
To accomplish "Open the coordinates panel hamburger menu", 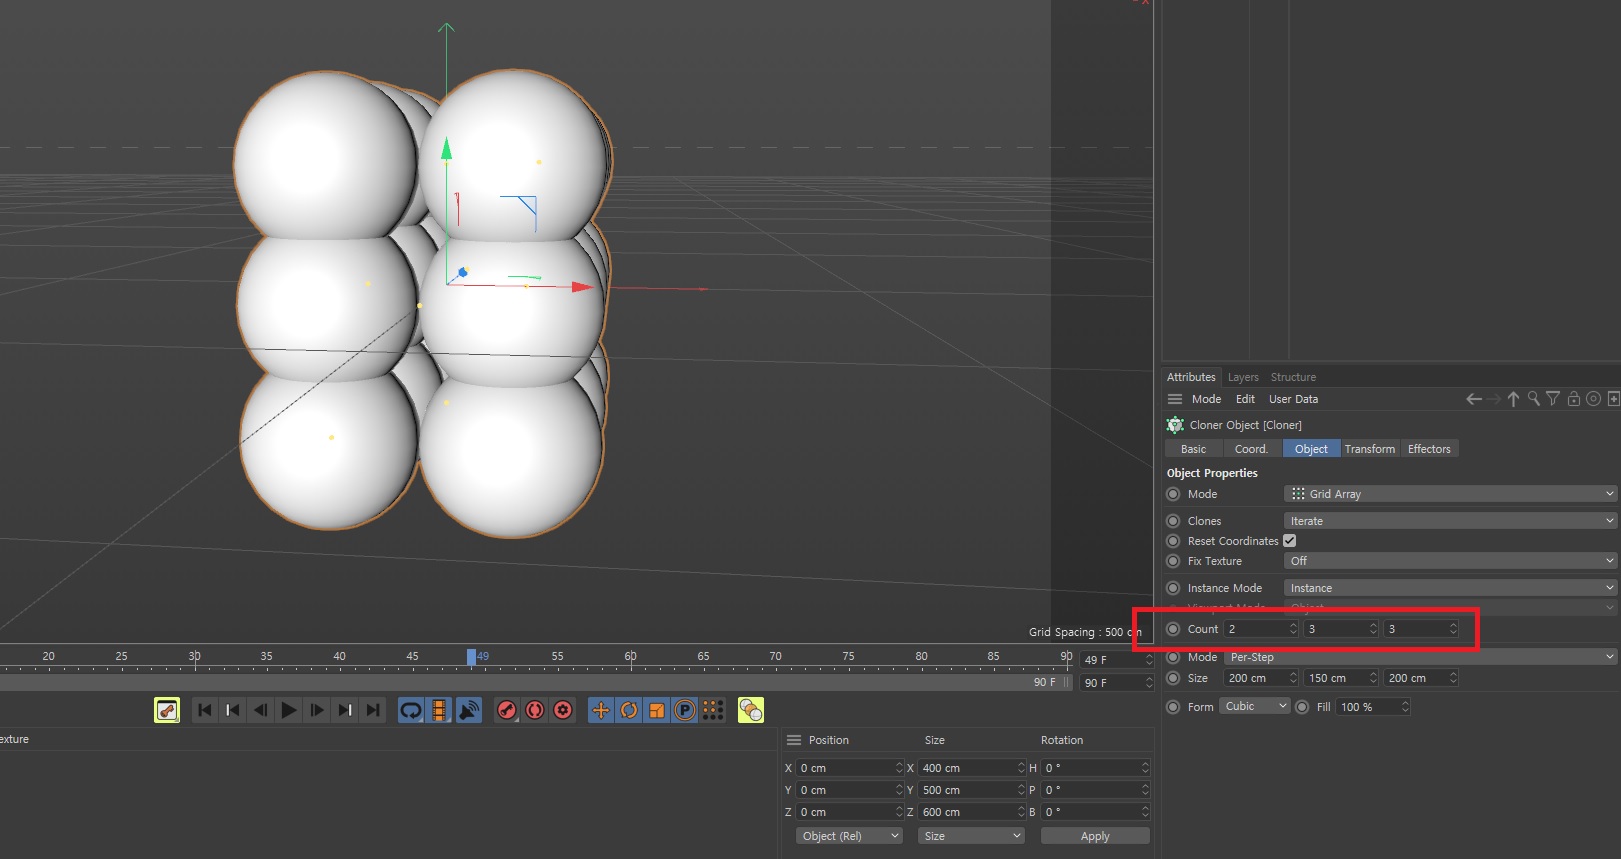I will 794,740.
